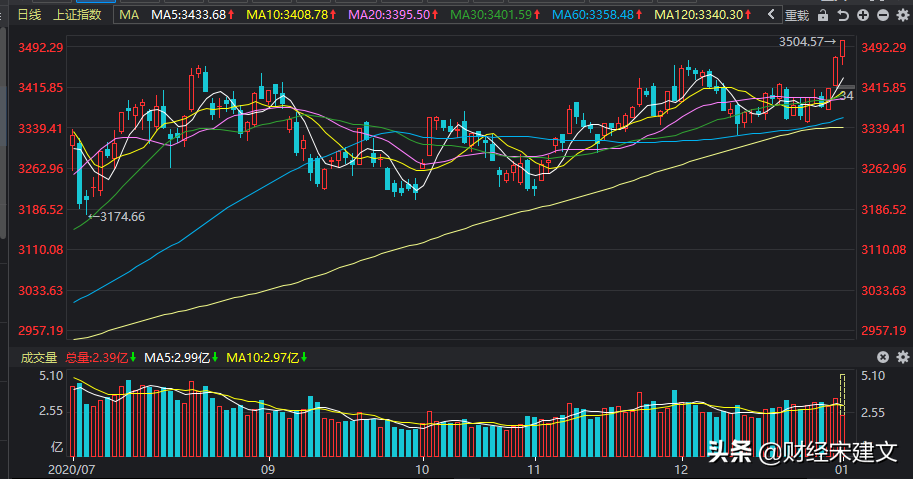
Task: Click right axis price 3033.63
Action: click(884, 290)
